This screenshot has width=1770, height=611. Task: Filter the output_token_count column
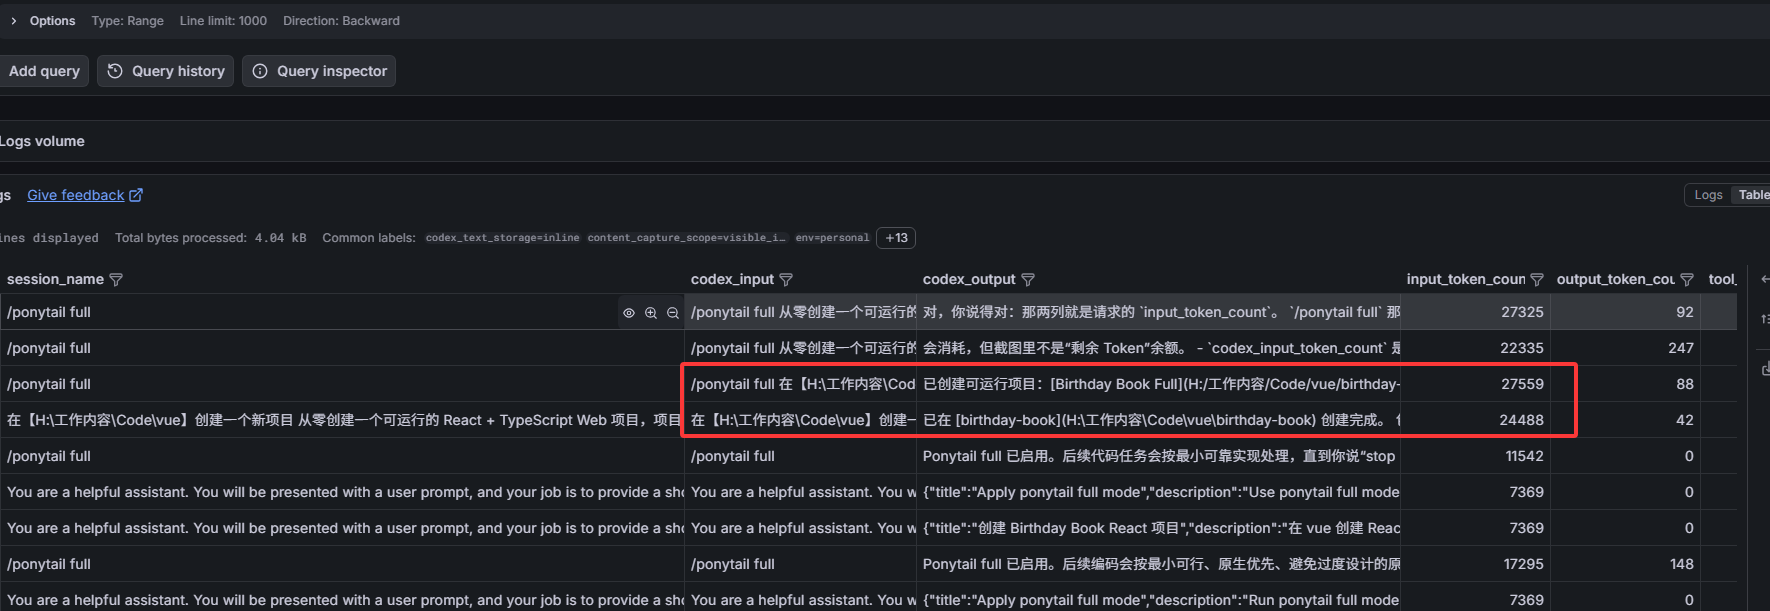point(1687,280)
